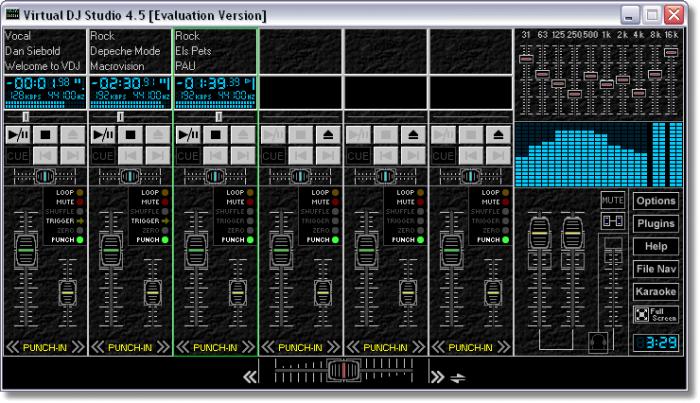The width and height of the screenshot is (700, 403).
Task: Toggle the master MUTE button
Action: pyautogui.click(x=612, y=200)
